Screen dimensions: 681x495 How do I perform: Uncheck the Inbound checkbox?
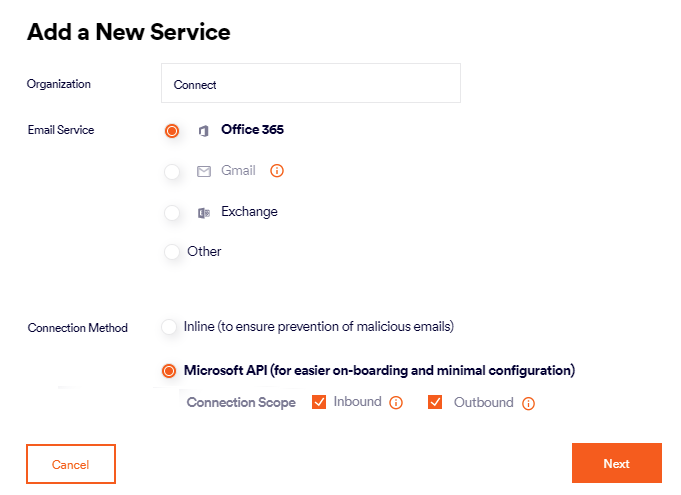click(x=320, y=402)
